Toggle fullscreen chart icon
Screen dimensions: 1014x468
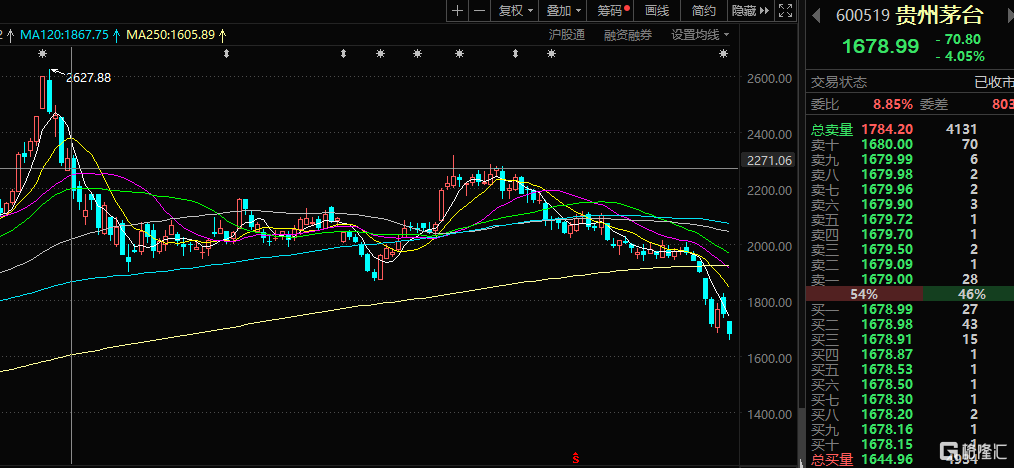[x=786, y=10]
